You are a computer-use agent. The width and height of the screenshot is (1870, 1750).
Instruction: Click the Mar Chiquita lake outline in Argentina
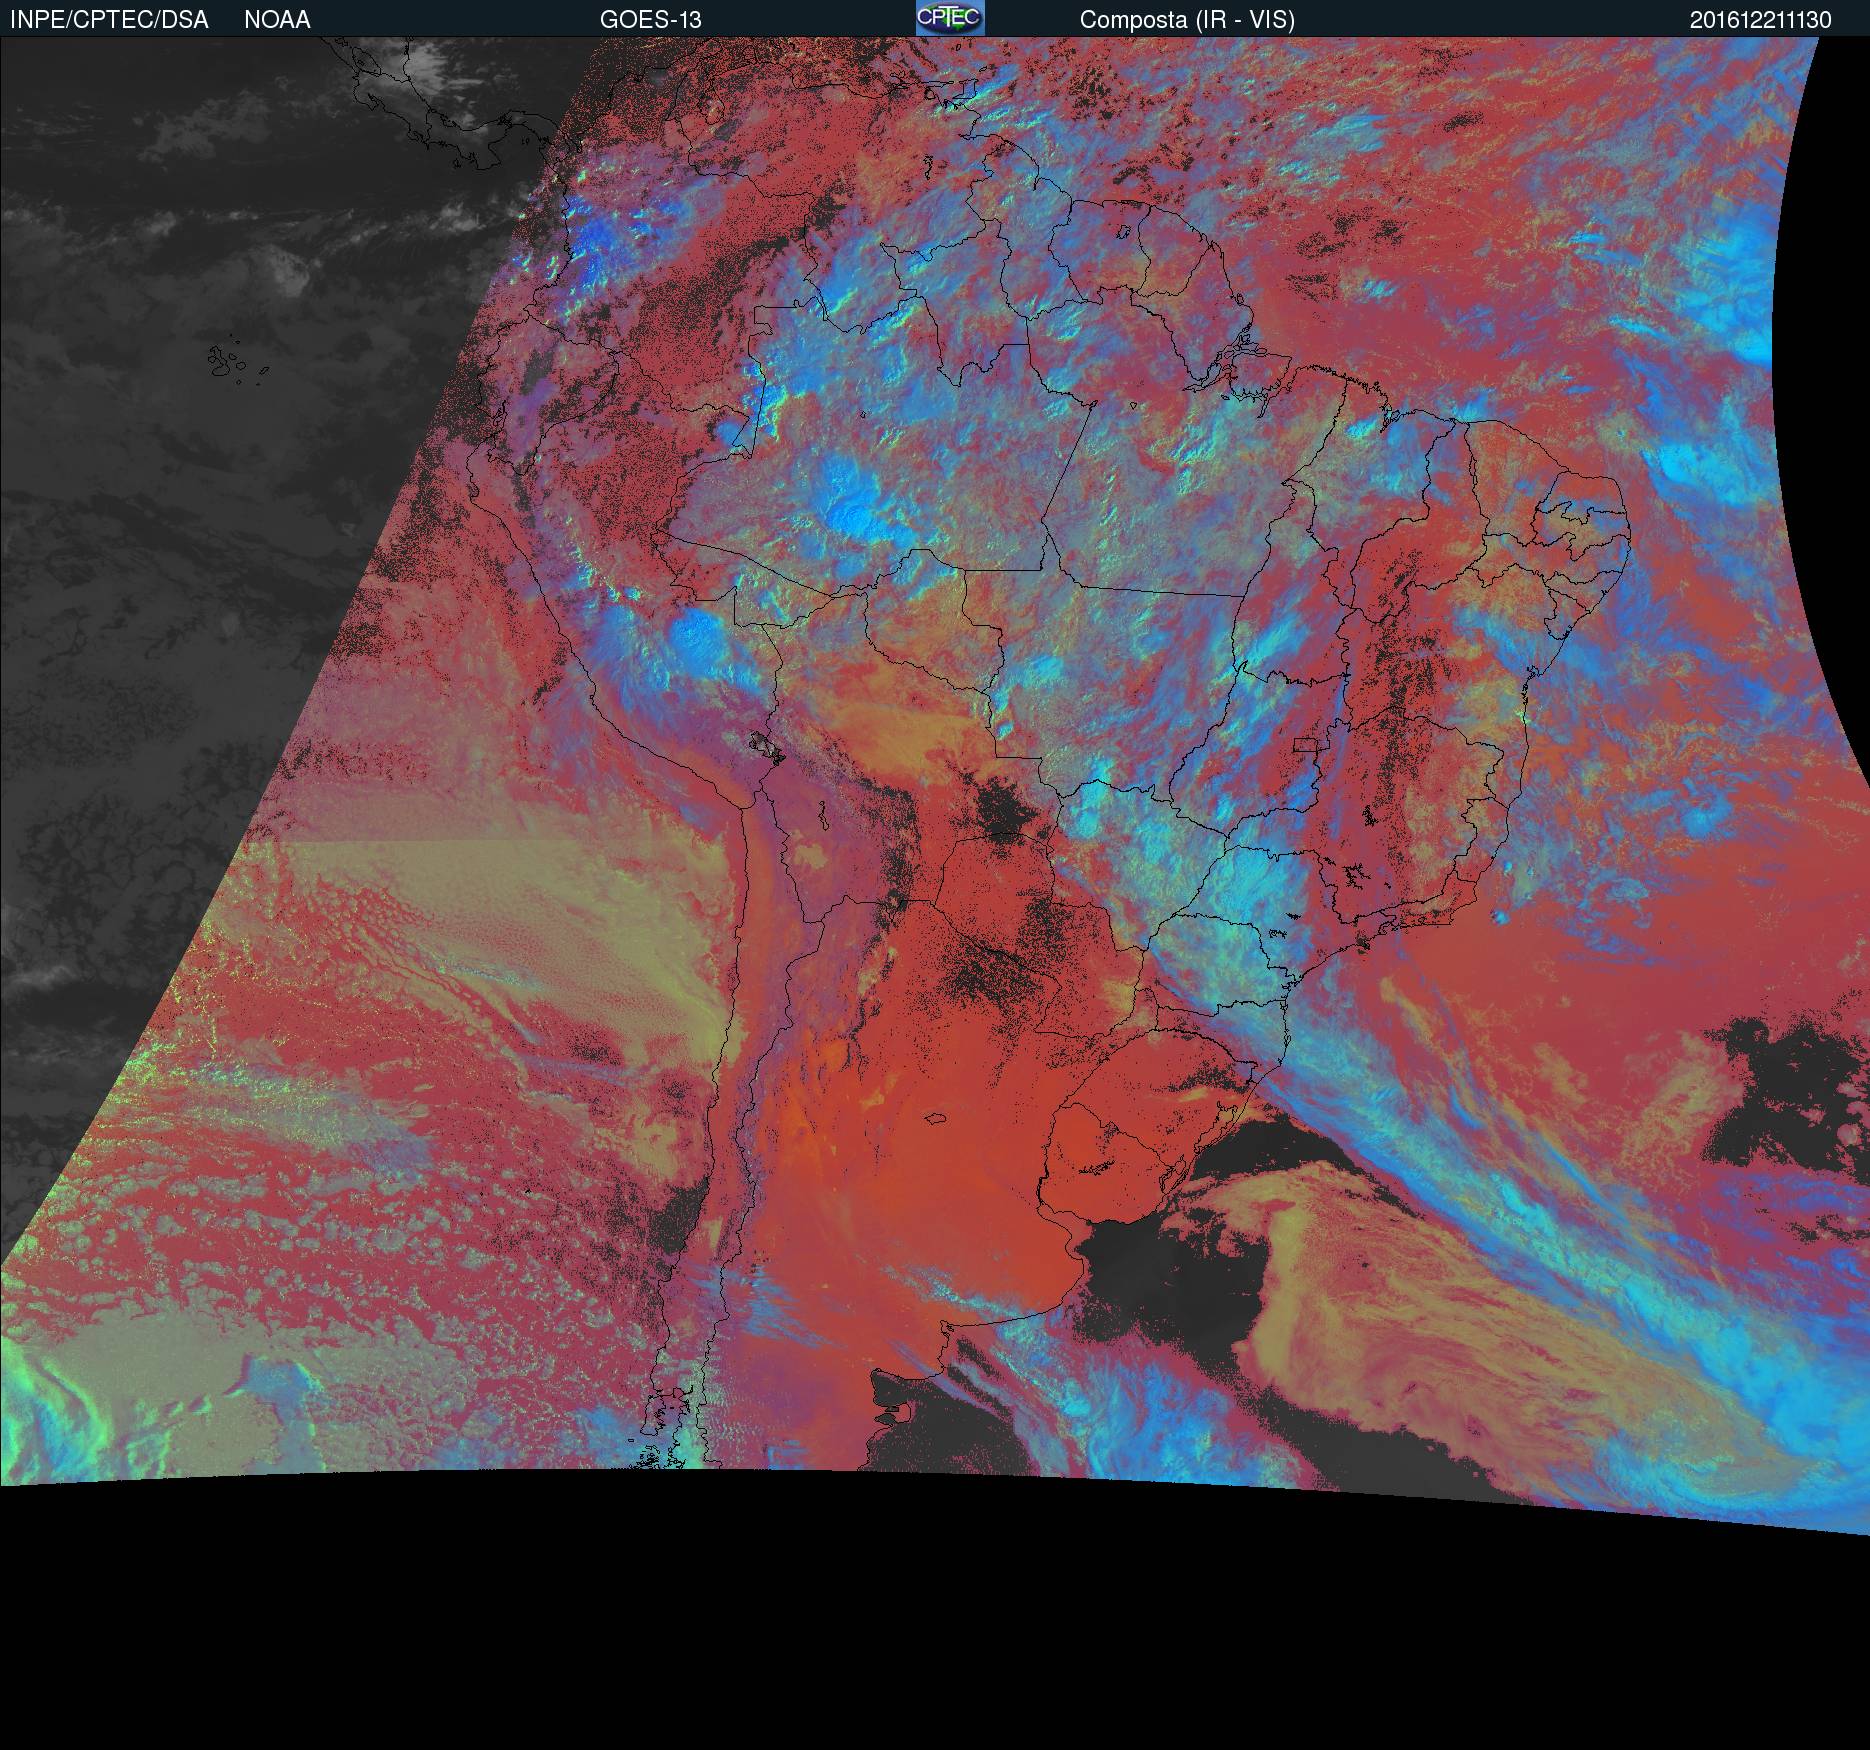[x=935, y=1119]
